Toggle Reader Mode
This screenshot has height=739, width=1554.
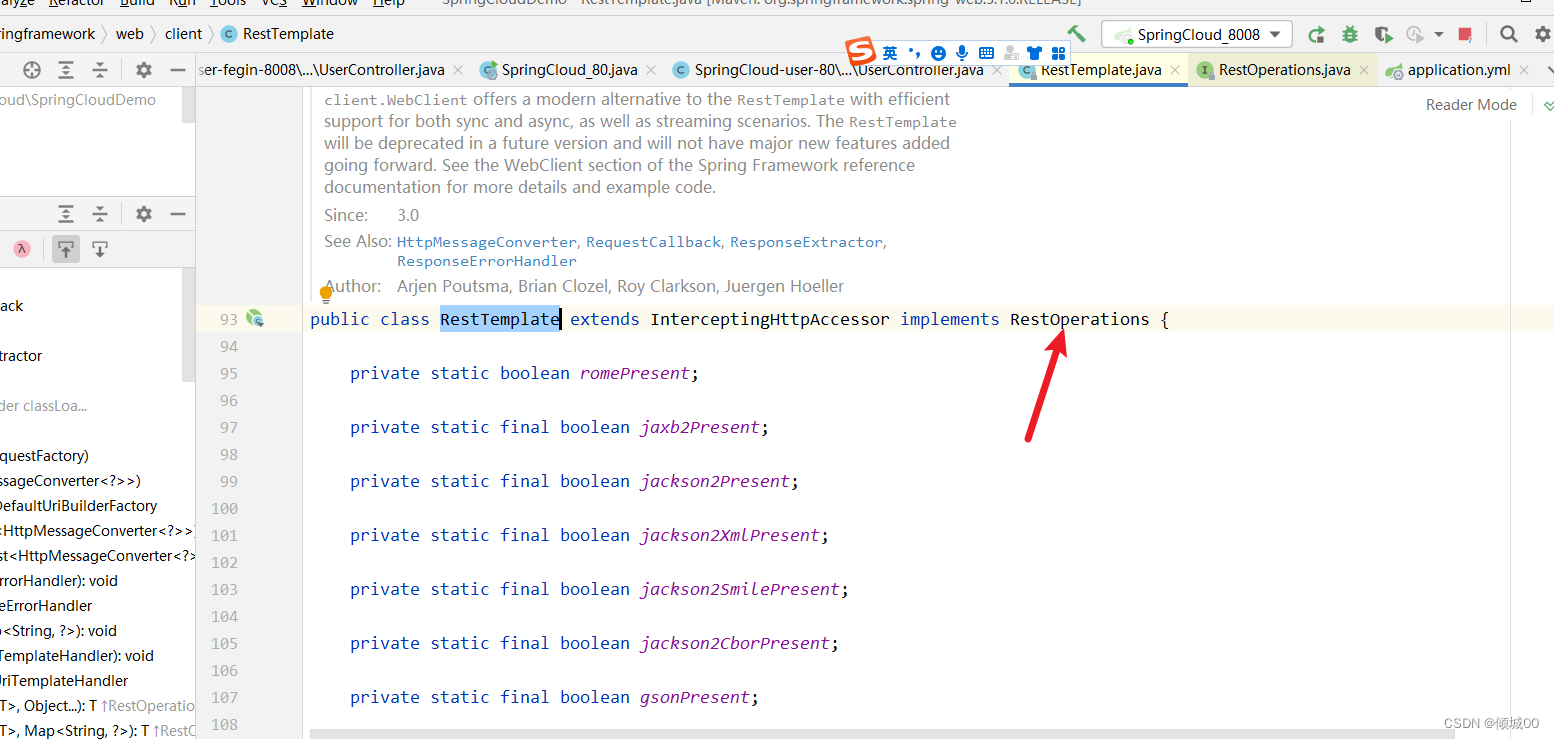click(1471, 105)
